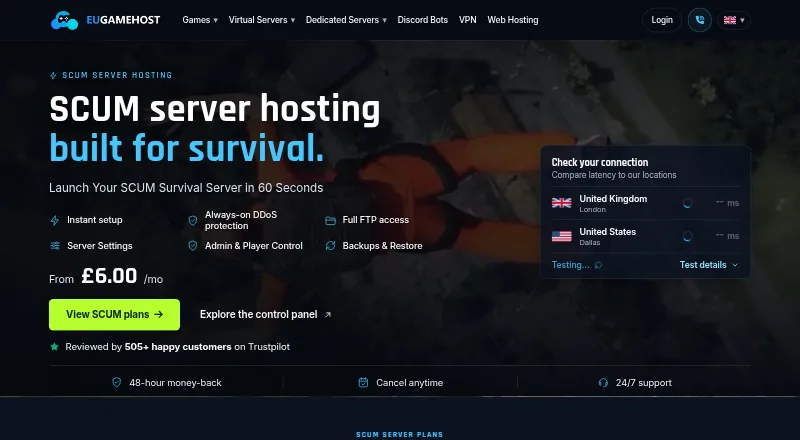The height and width of the screenshot is (440, 800).
Task: Open the language selector dropdown arrow
Action: coord(742,20)
